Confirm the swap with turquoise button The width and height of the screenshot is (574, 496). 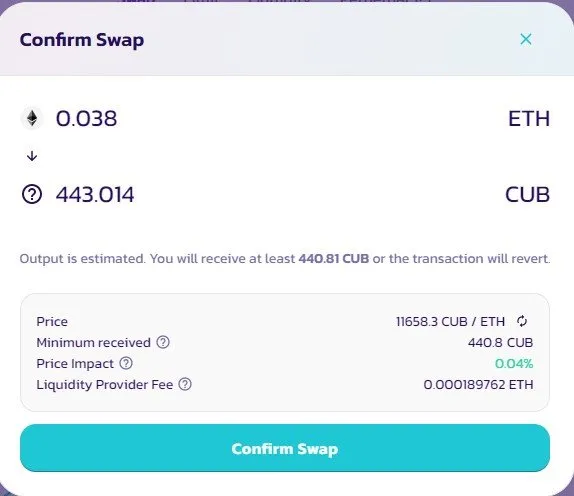(x=285, y=448)
